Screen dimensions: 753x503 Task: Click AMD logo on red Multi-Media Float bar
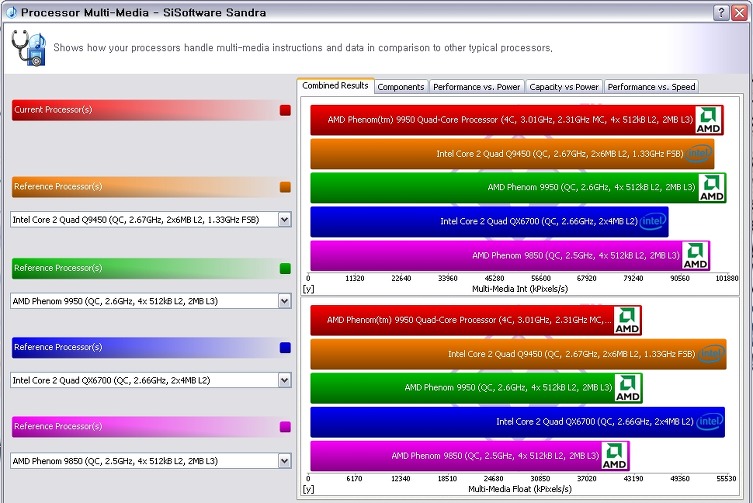627,320
